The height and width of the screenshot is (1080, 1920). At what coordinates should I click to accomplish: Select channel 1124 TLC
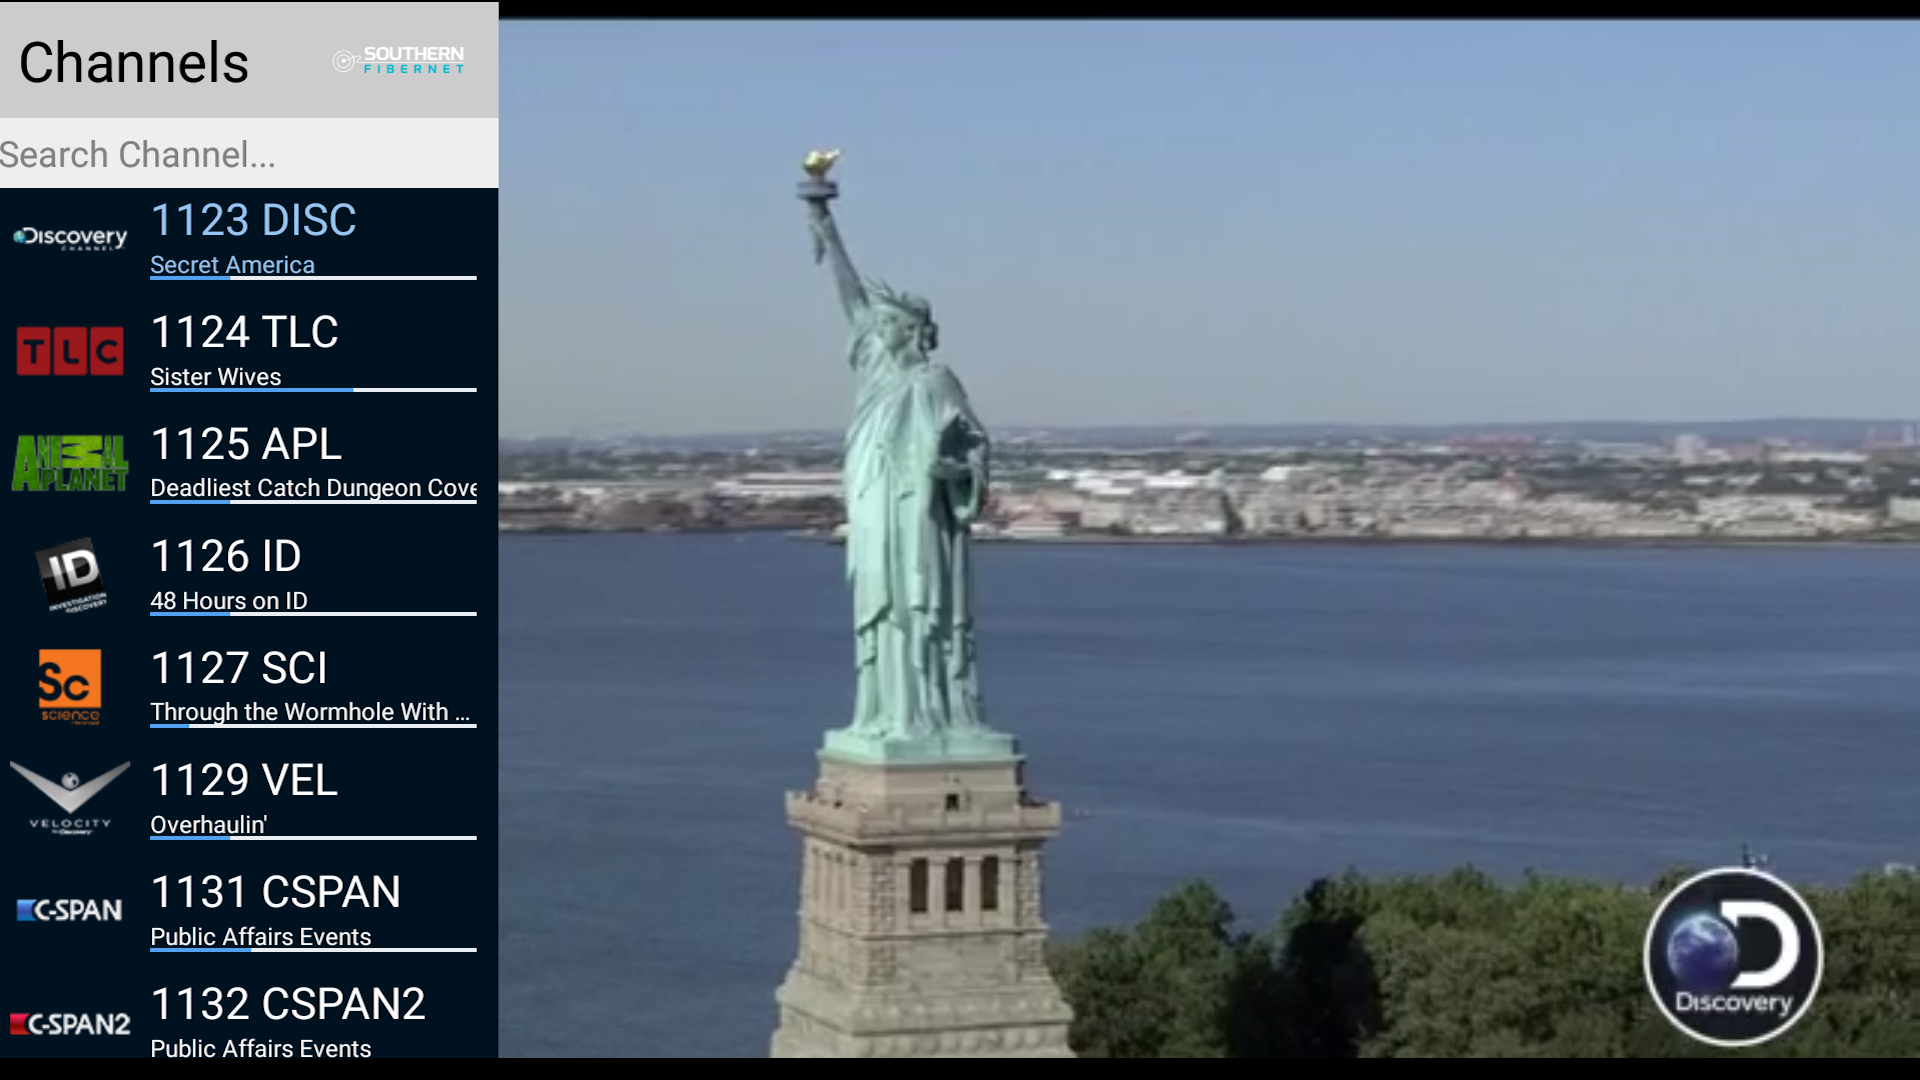click(x=244, y=332)
